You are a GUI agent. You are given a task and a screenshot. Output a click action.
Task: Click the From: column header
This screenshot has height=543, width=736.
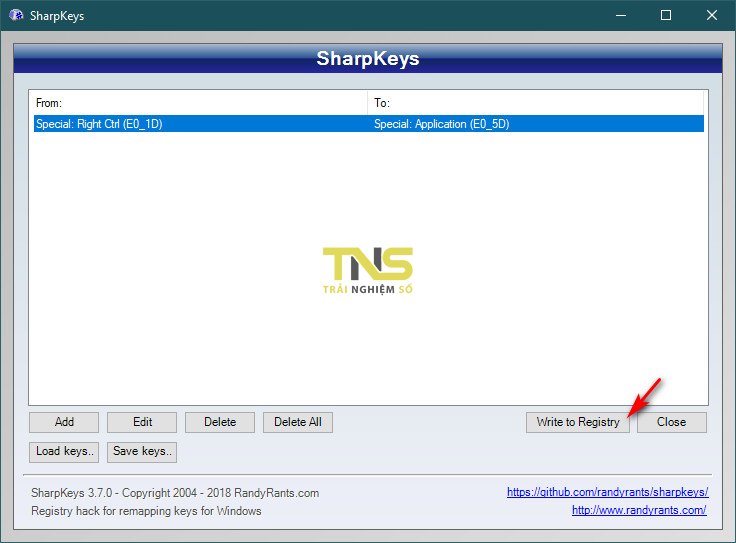(200, 103)
